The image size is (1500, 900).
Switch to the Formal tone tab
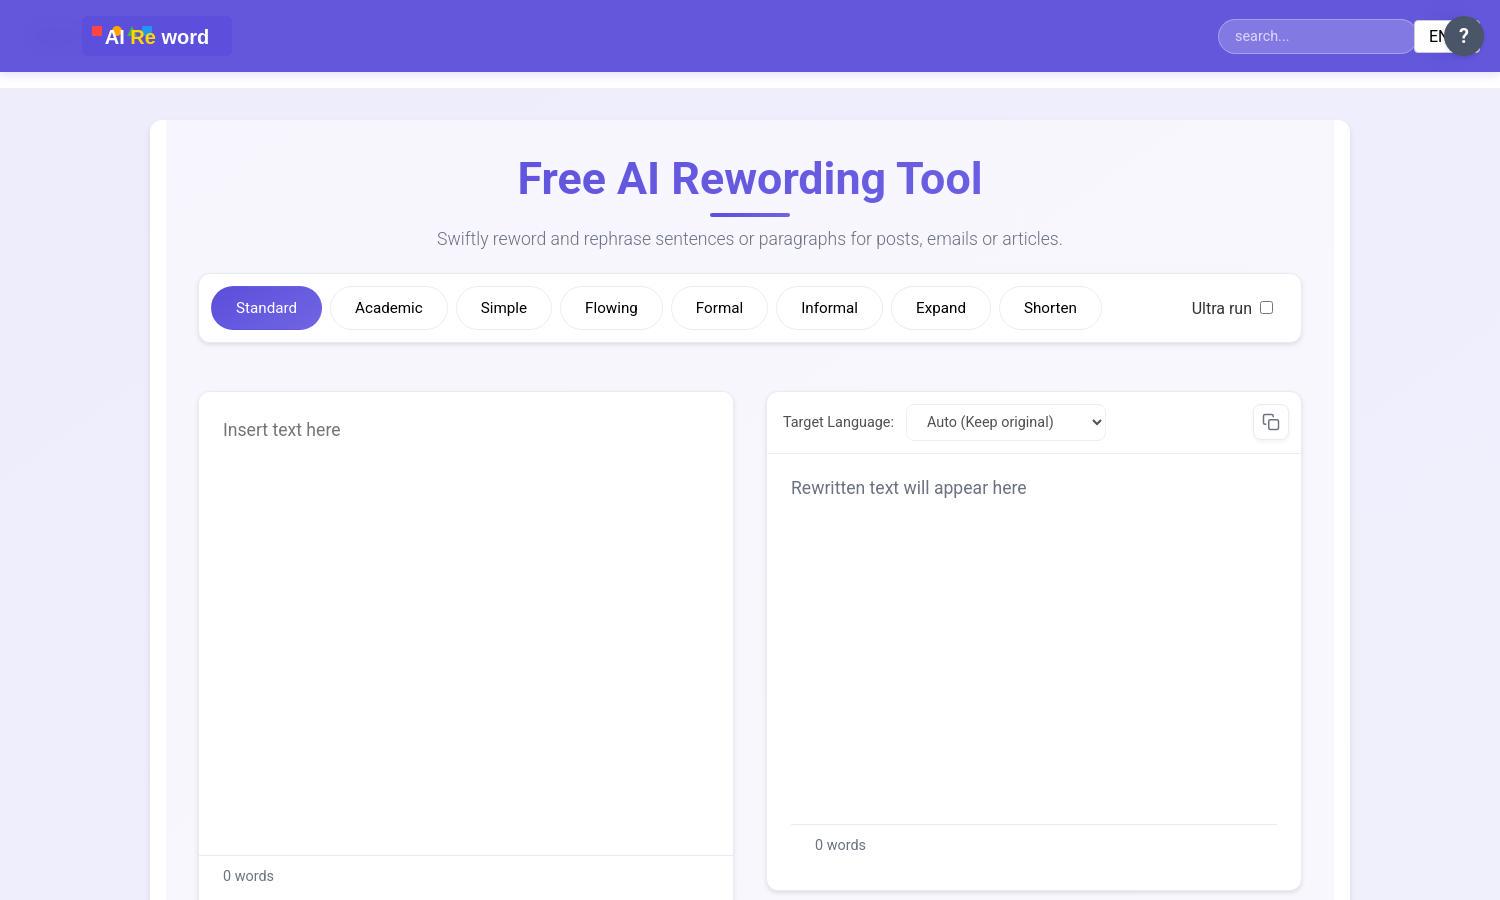tap(719, 308)
